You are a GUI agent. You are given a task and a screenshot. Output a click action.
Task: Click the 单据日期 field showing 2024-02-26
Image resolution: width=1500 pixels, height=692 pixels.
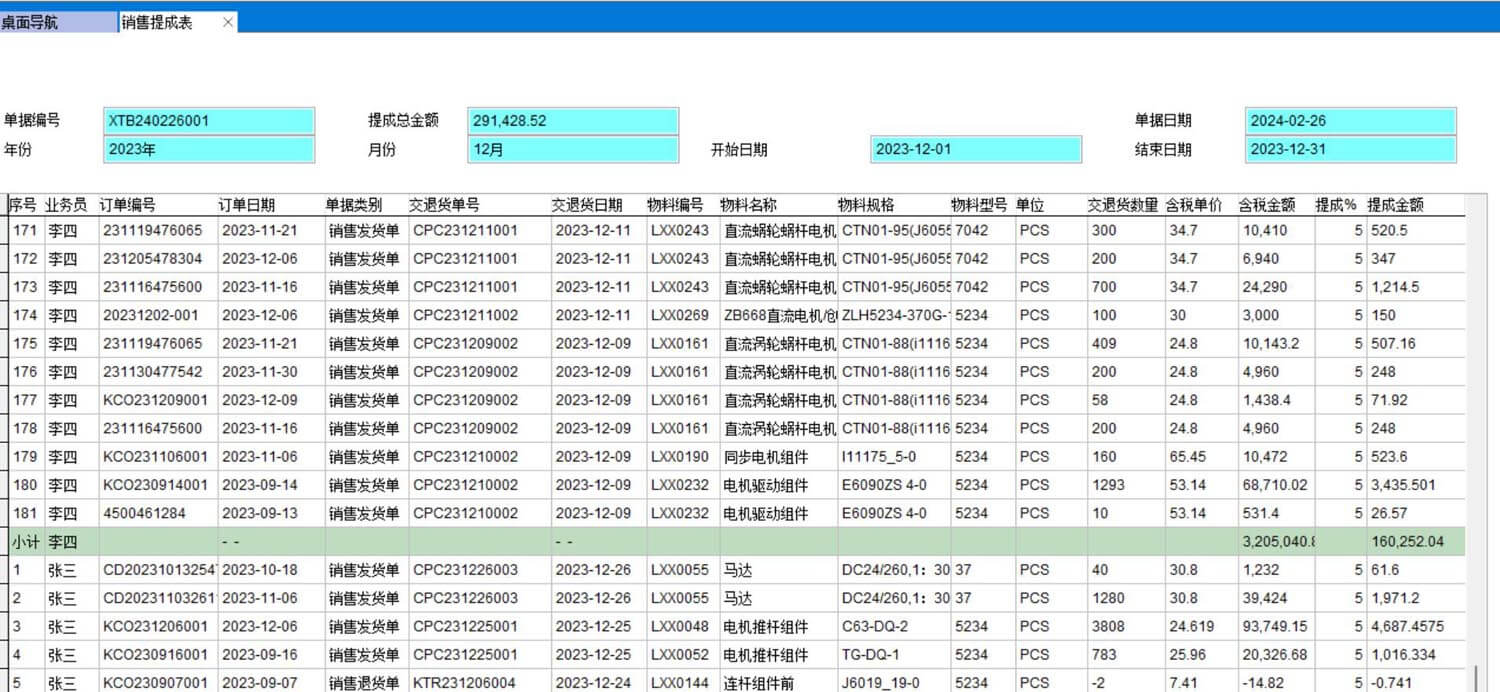(1350, 120)
